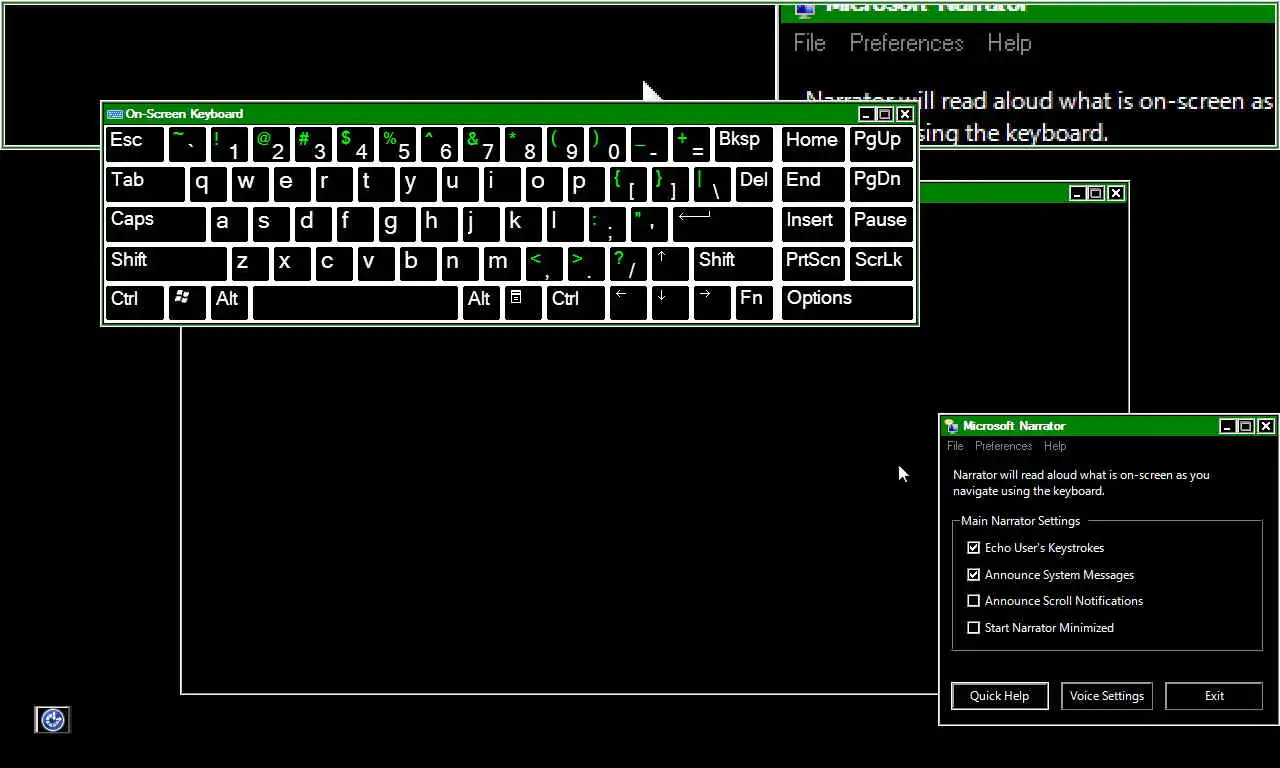Click the Home key

pyautogui.click(x=813, y=144)
